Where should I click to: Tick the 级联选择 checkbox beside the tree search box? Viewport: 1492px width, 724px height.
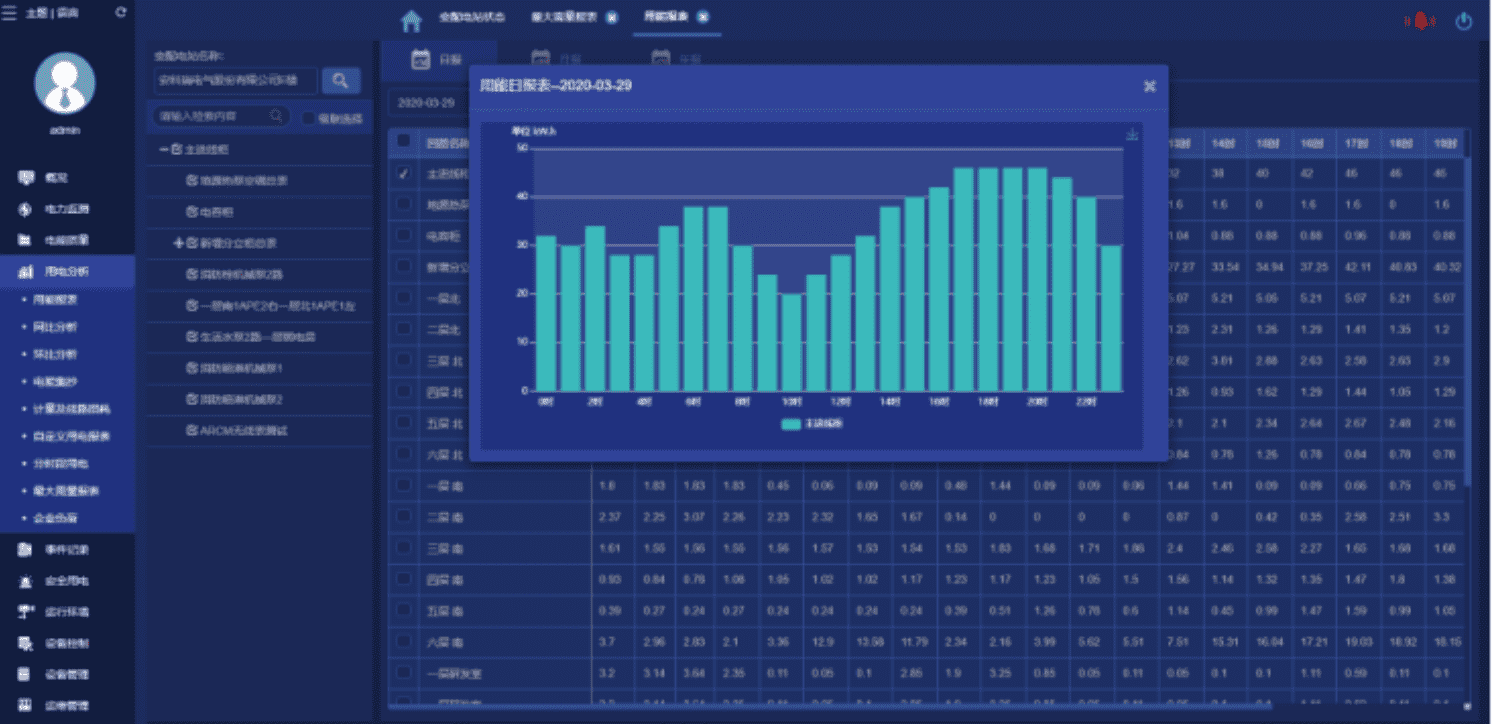[309, 118]
